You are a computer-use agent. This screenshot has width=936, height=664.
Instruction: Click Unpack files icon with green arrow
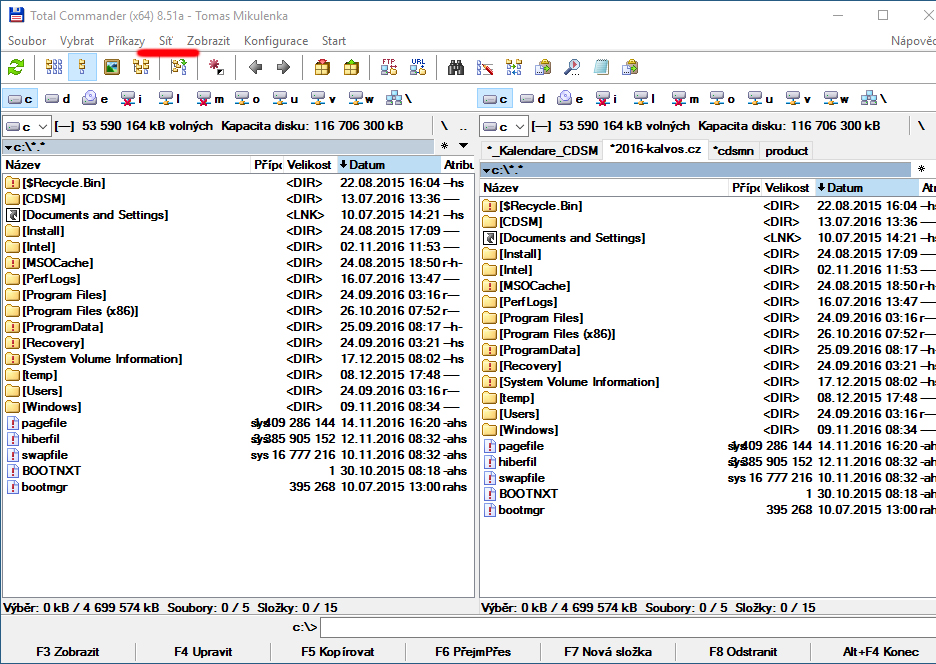click(x=351, y=67)
